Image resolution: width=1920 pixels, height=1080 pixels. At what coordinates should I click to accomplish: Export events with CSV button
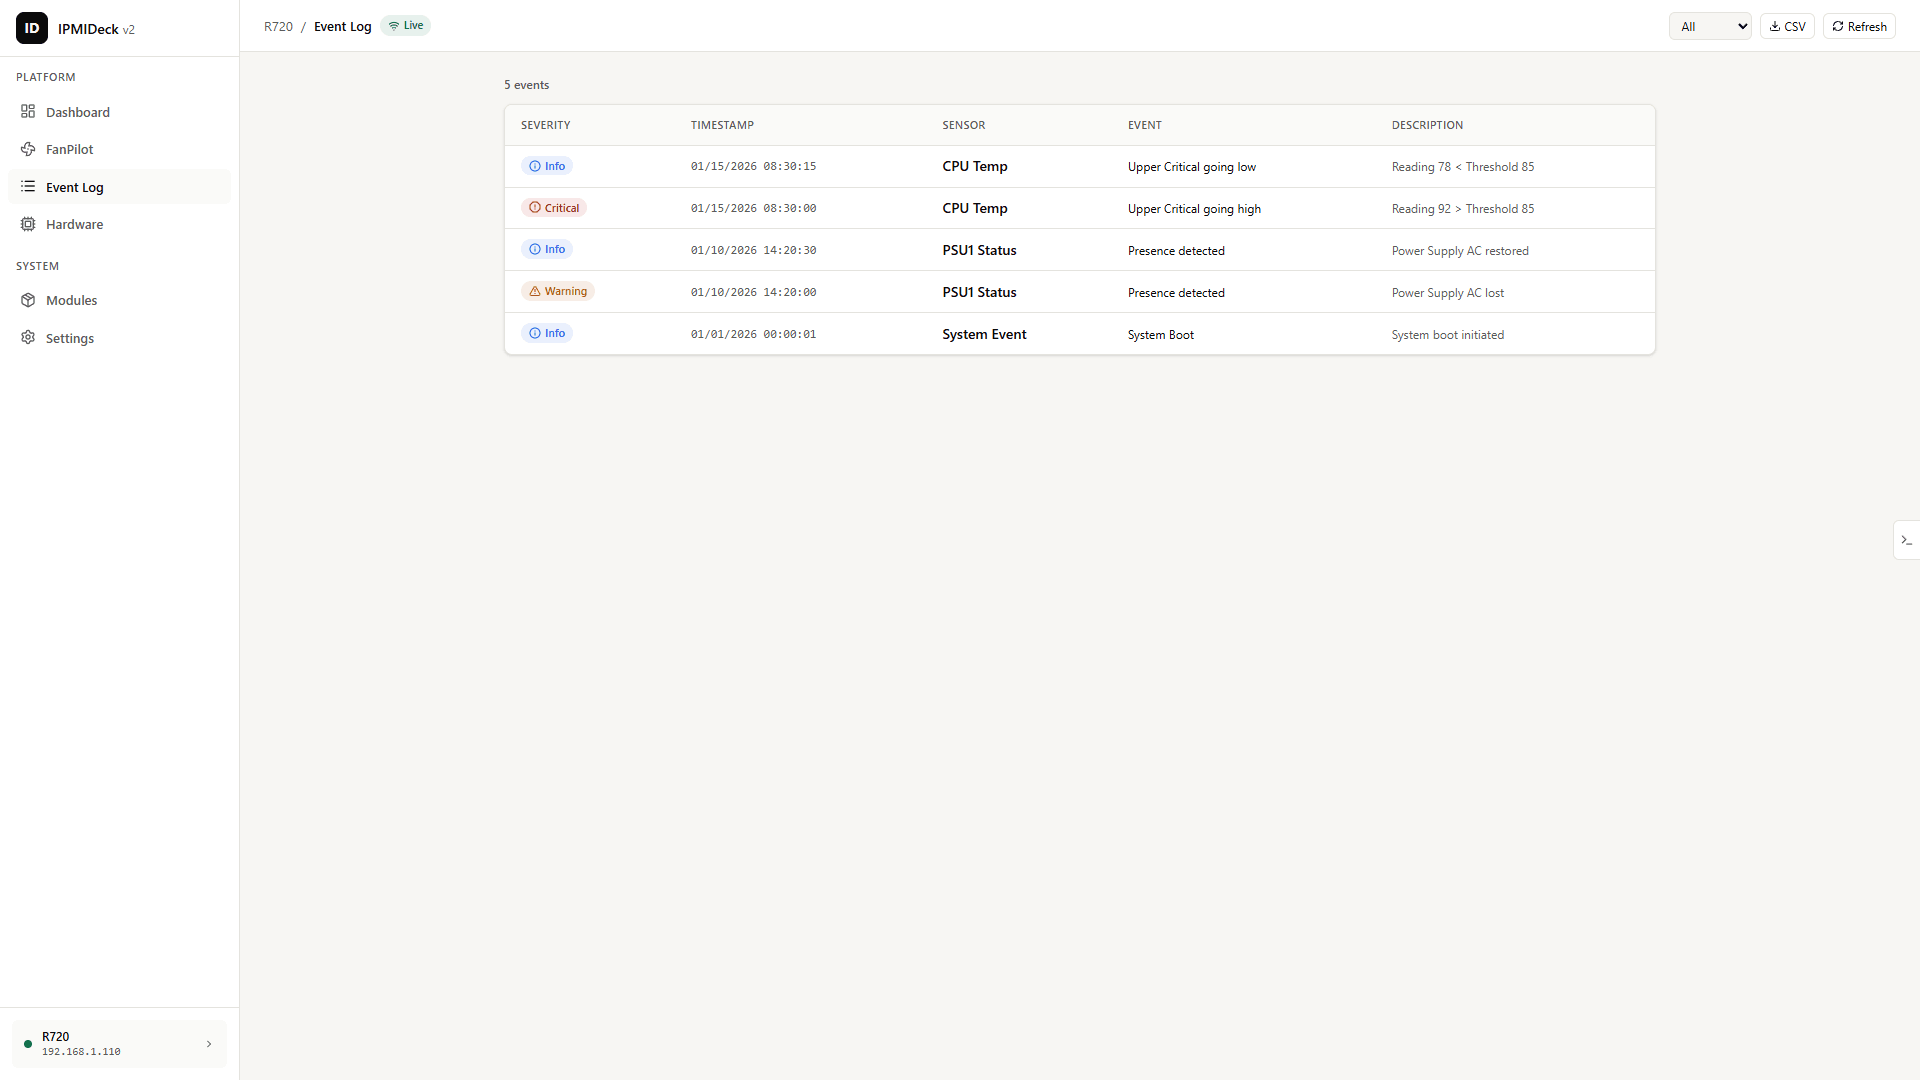pyautogui.click(x=1787, y=27)
